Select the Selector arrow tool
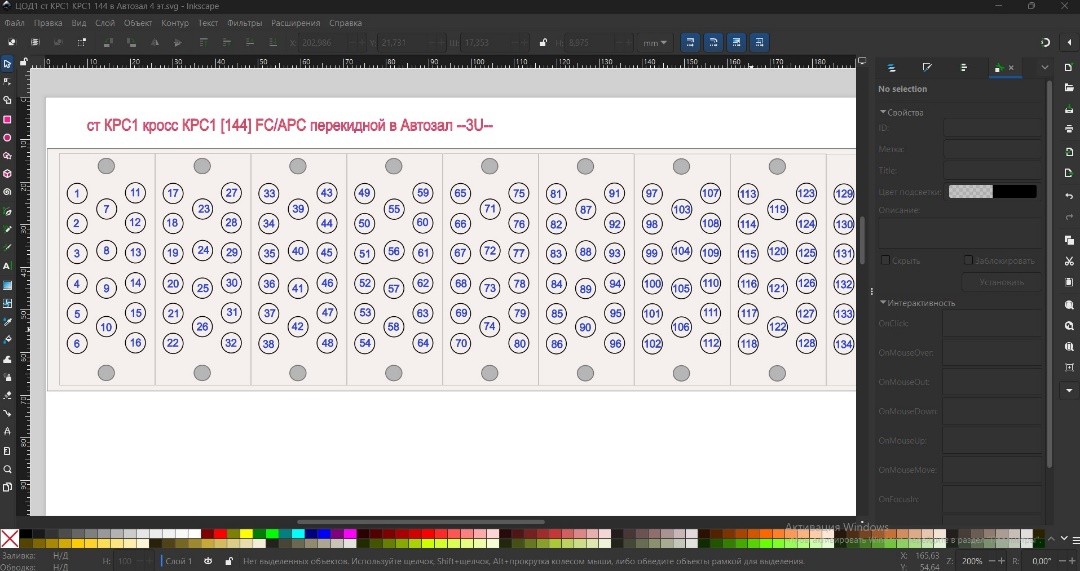The image size is (1080, 571). pos(7,63)
